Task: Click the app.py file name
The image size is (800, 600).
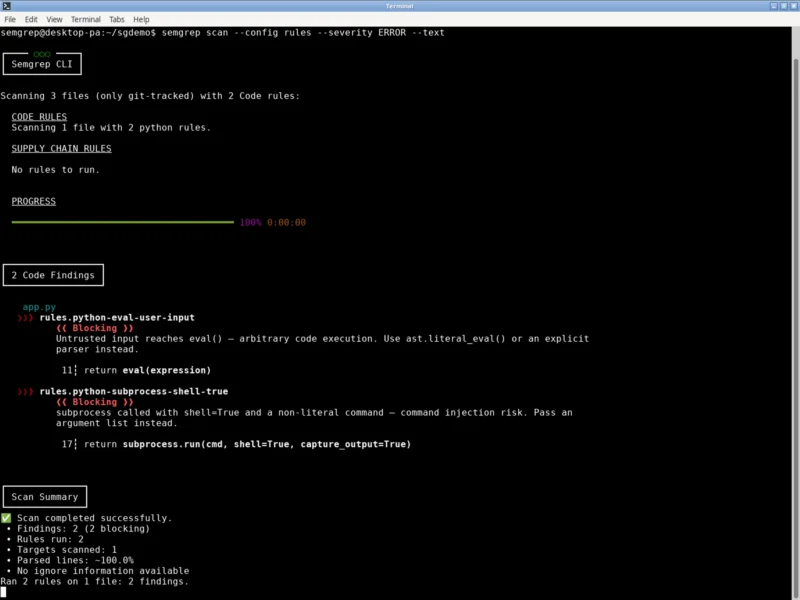Action: (39, 307)
